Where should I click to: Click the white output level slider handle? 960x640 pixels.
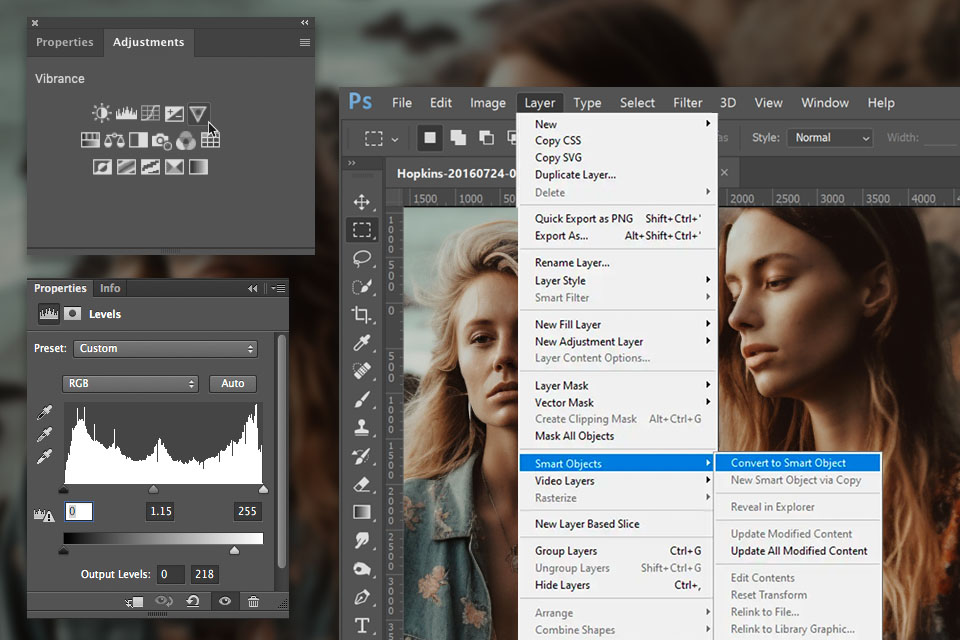pyautogui.click(x=234, y=551)
